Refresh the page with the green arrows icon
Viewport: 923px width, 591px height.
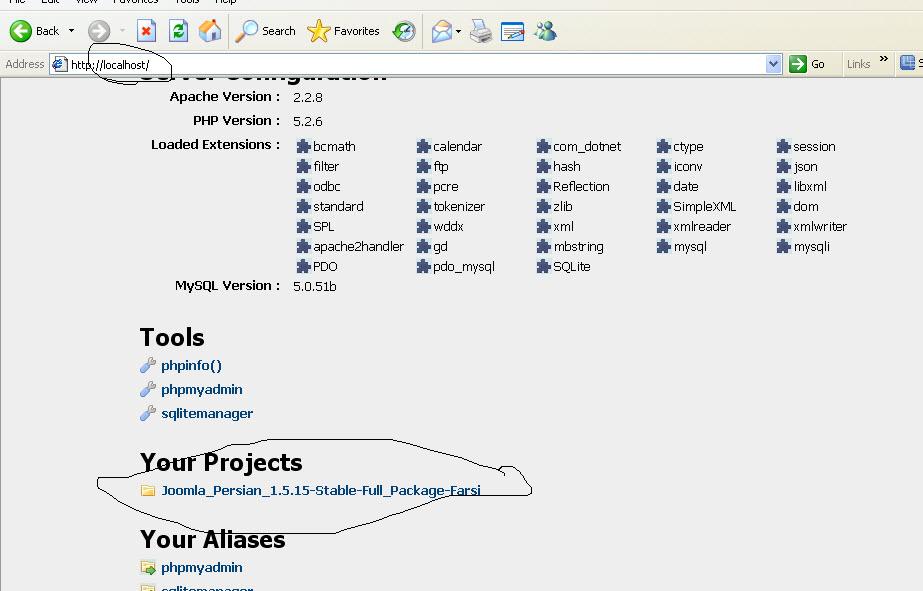tap(178, 31)
